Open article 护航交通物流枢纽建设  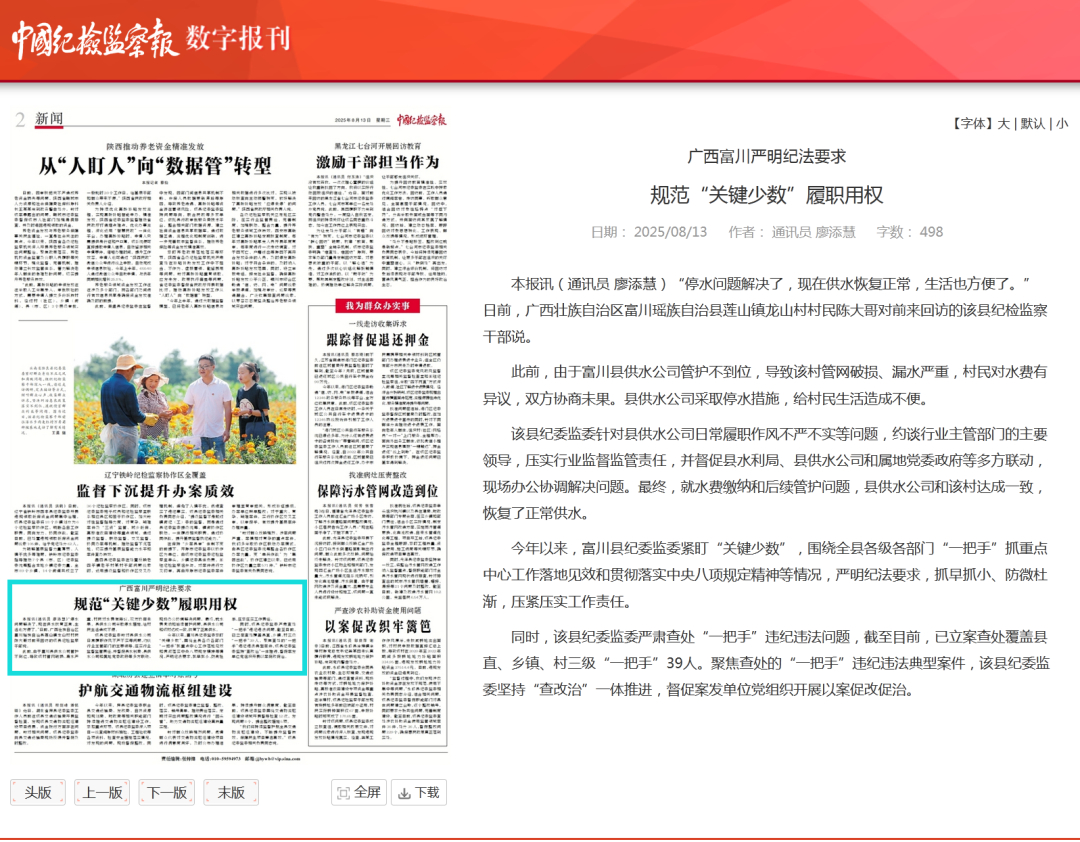[x=155, y=690]
